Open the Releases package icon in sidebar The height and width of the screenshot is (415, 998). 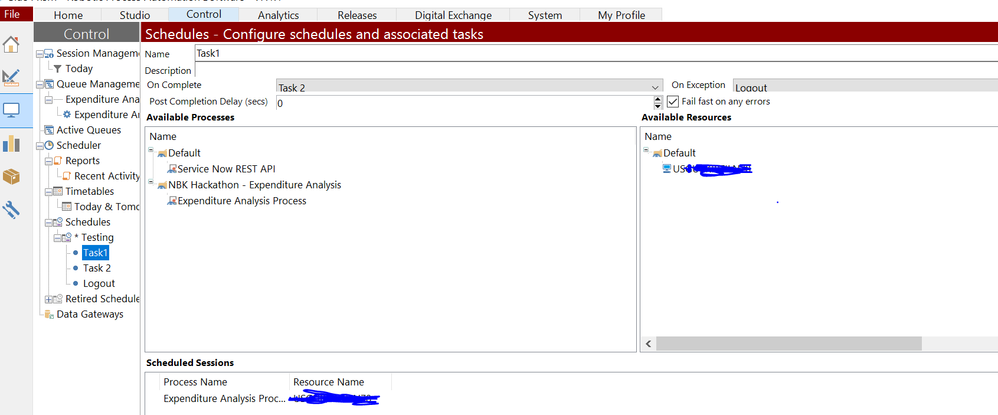pyautogui.click(x=11, y=176)
